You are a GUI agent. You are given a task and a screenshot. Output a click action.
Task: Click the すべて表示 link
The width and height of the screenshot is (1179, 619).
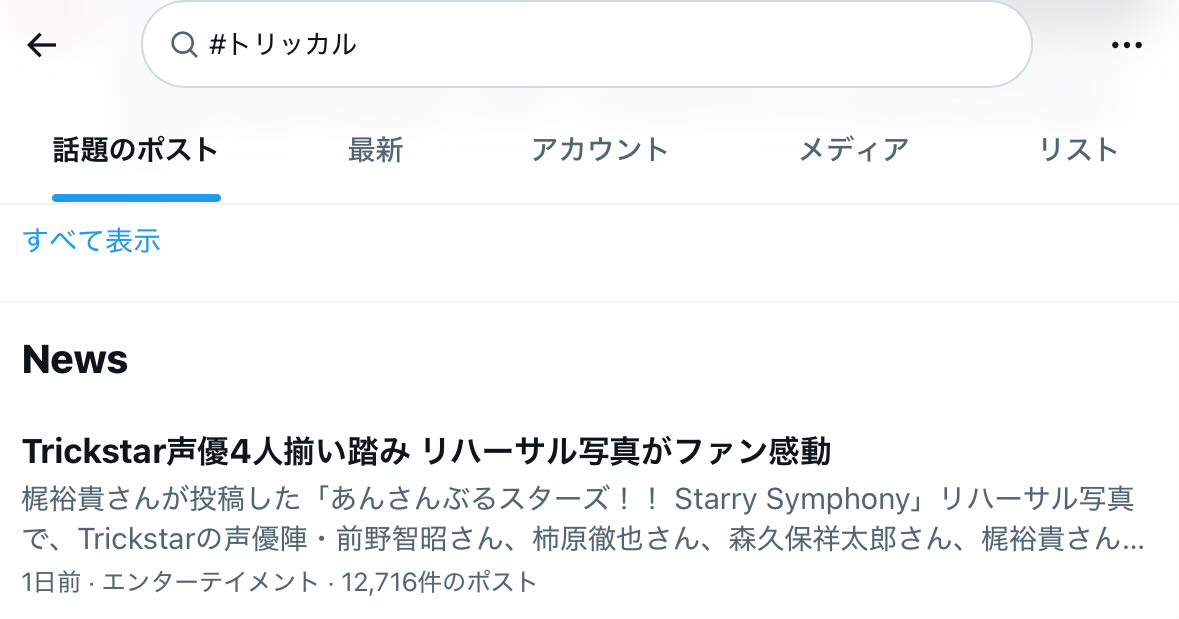pyautogui.click(x=91, y=241)
